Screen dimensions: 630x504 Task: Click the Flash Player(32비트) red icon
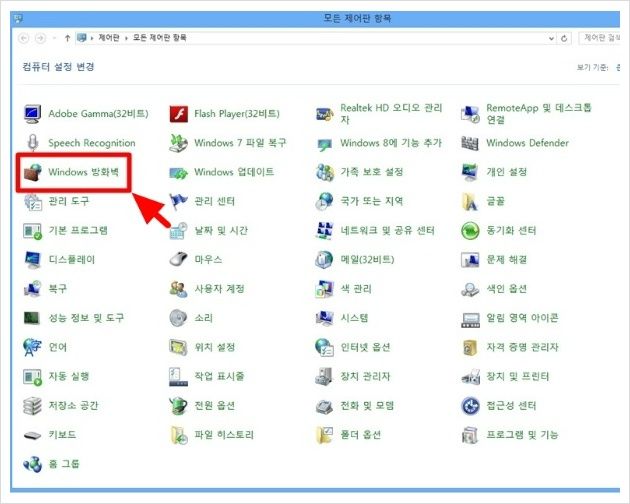[x=178, y=114]
